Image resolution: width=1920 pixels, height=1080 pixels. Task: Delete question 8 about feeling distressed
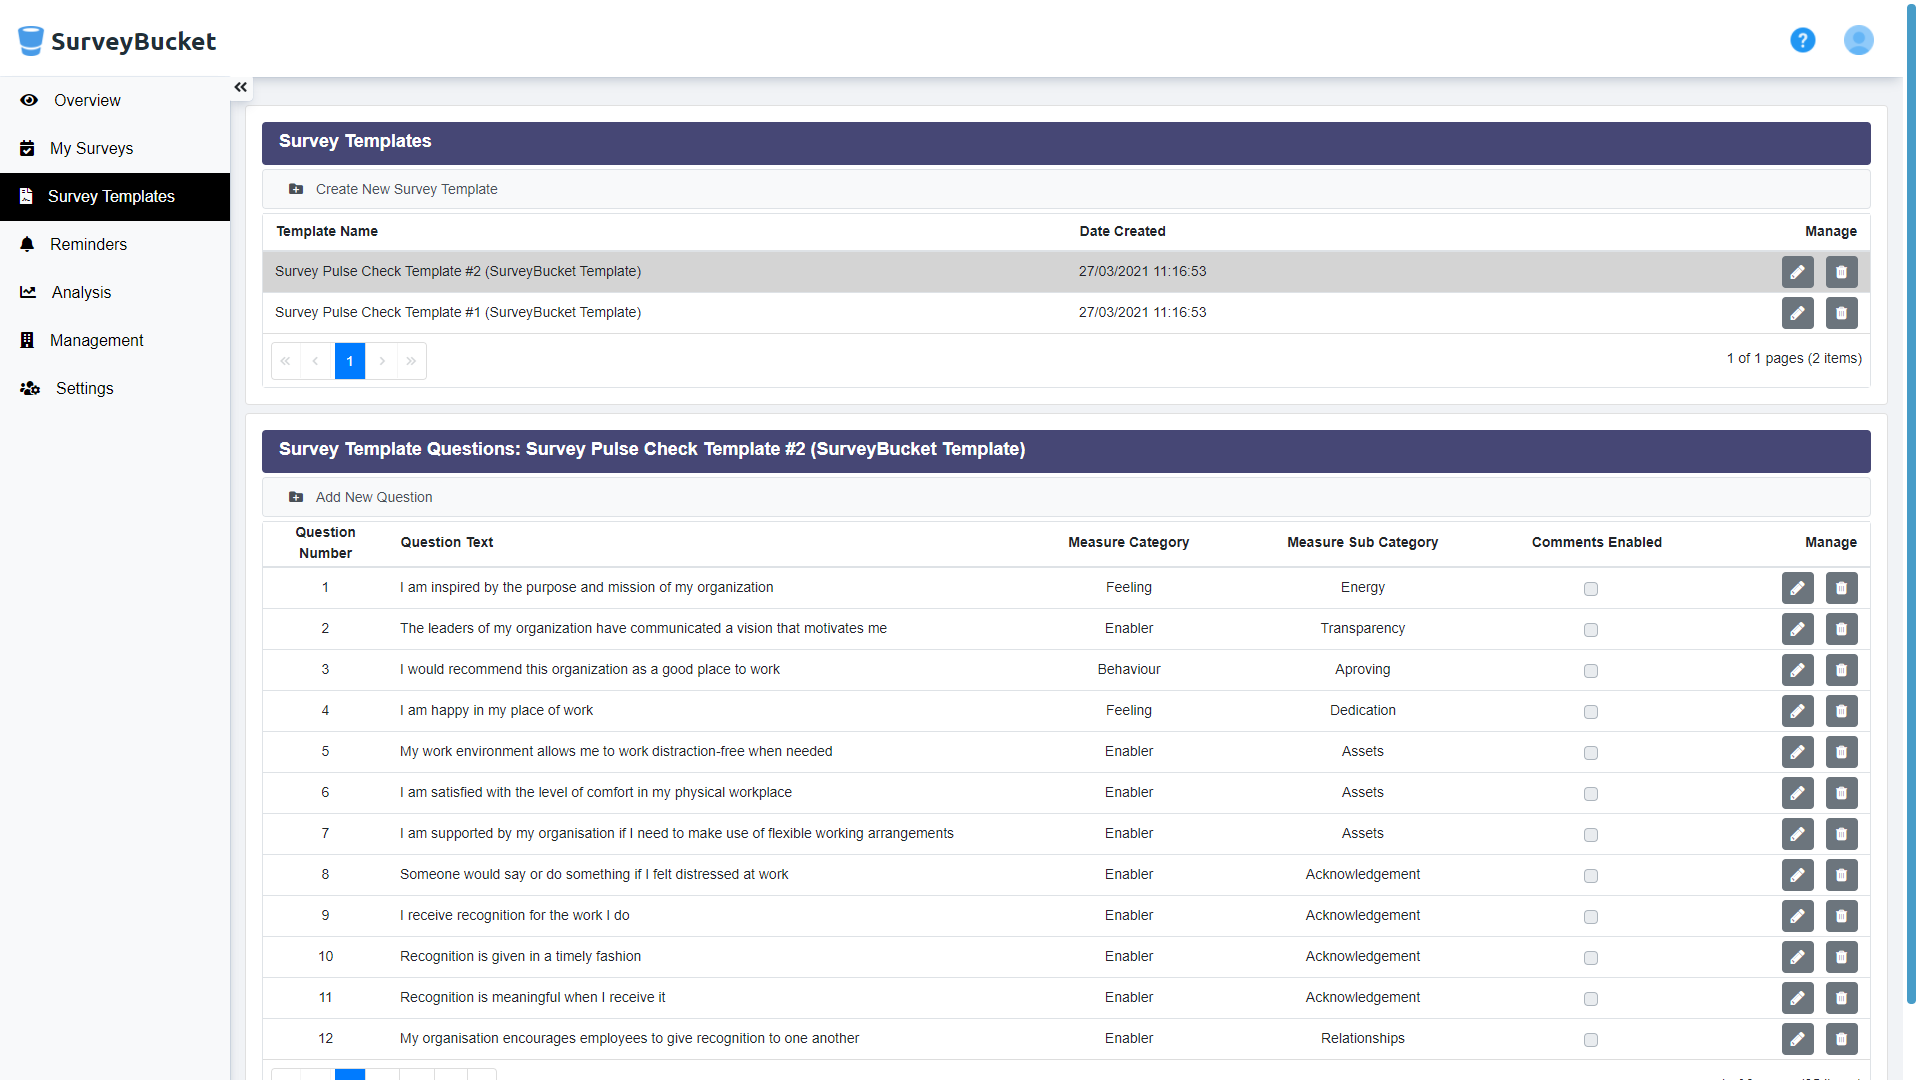click(x=1841, y=875)
